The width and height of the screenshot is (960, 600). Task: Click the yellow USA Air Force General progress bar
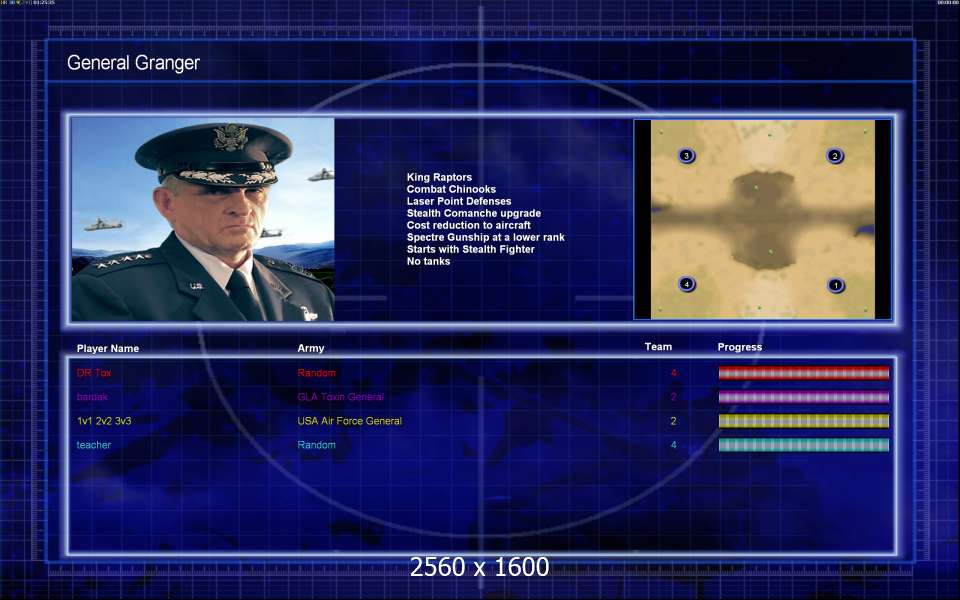point(803,421)
